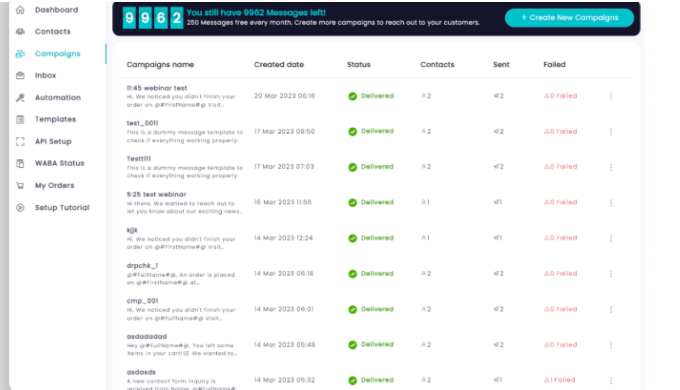Screen dimensions: 680x390
Task: Click '0 Failed' in kjjk row
Action: 560,238
